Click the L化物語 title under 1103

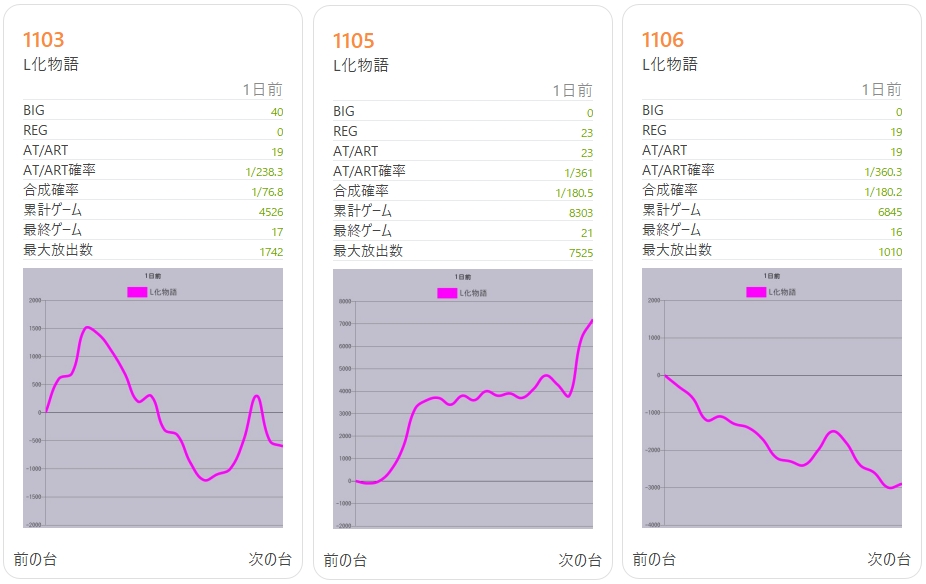[51, 65]
